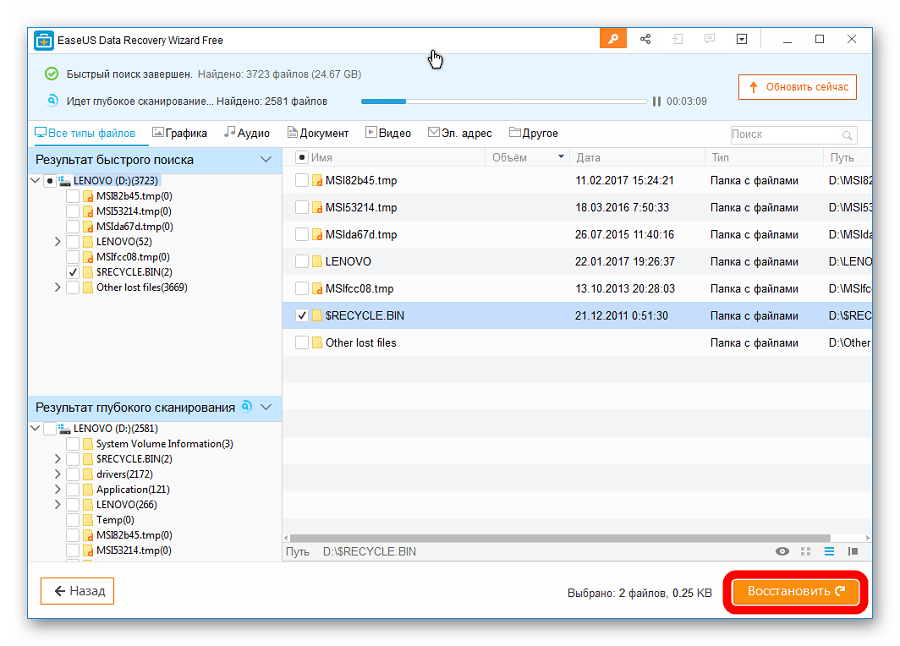Image resolution: width=900 pixels, height=646 pixels.
Task: Uncheck the $RECYCLE.BIN row checkbox in file list
Action: coord(301,315)
